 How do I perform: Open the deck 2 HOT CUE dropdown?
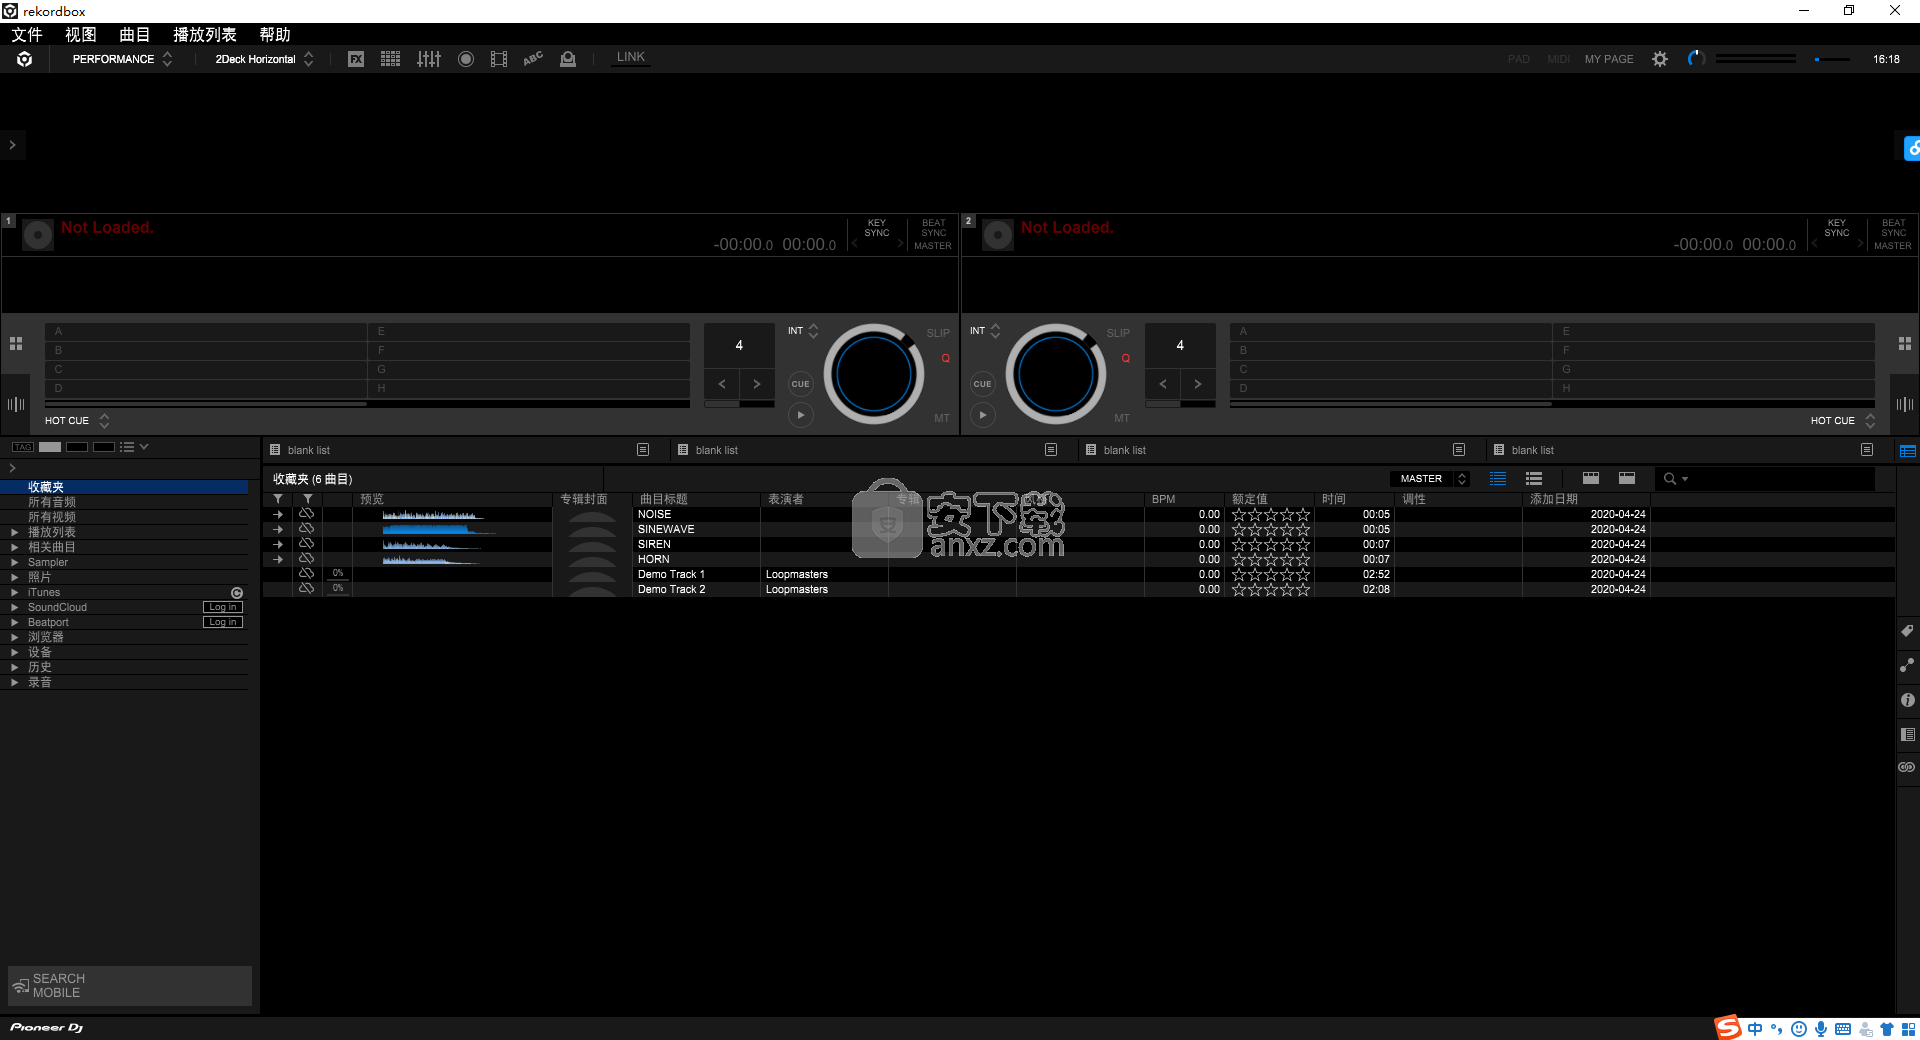(1843, 421)
